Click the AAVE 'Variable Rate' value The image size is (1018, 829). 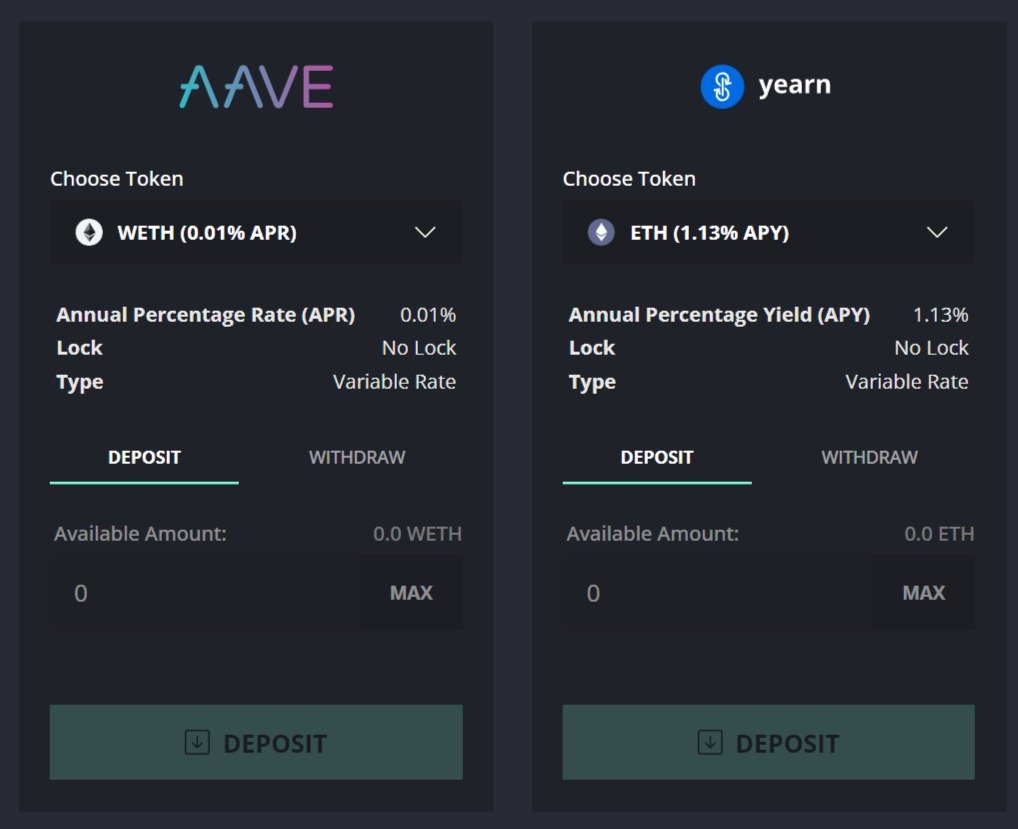[x=395, y=382]
